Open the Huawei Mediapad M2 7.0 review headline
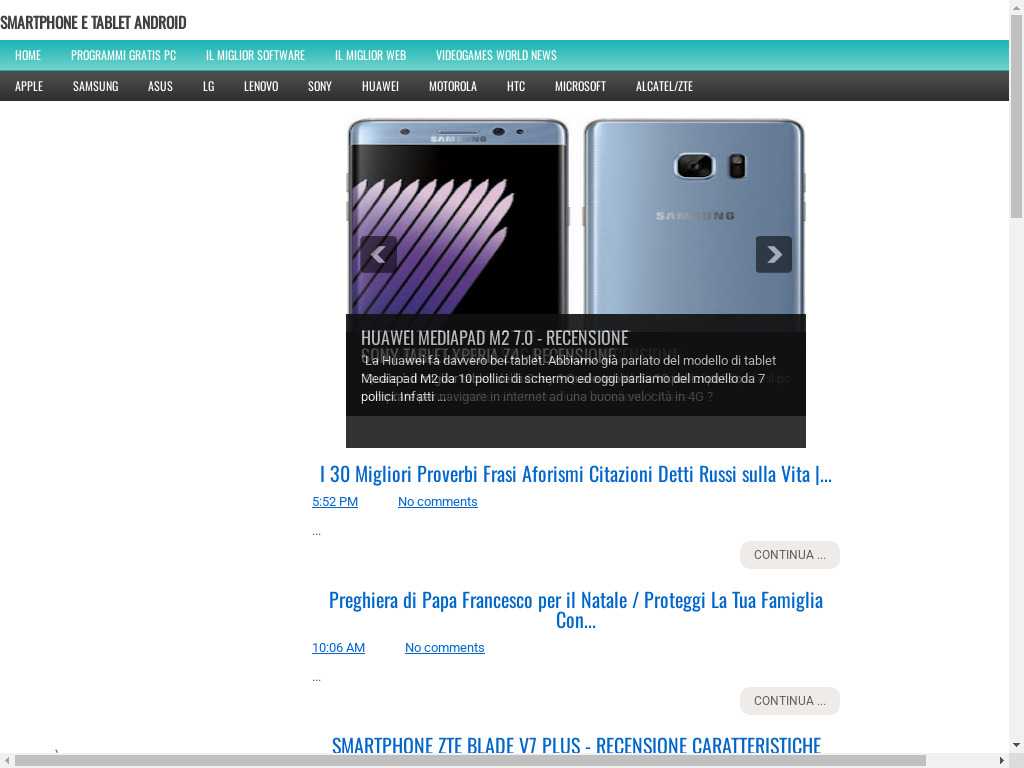Image resolution: width=1024 pixels, height=768 pixels. pos(494,337)
